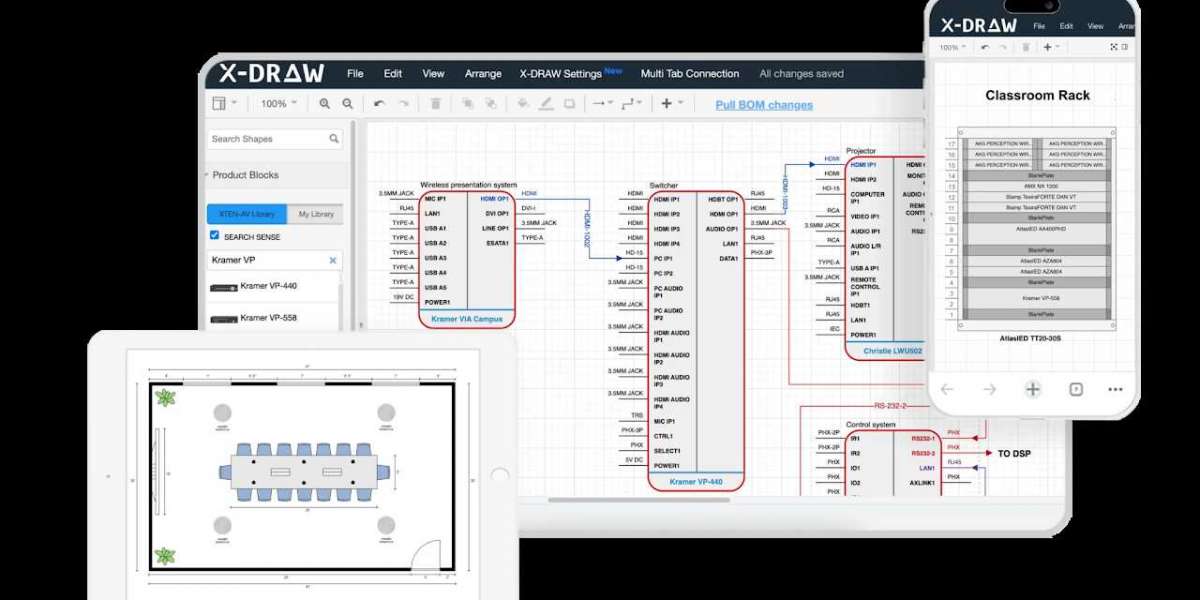Click the delete trash icon in laptop toolbar
This screenshot has height=600, width=1200.
[x=435, y=104]
